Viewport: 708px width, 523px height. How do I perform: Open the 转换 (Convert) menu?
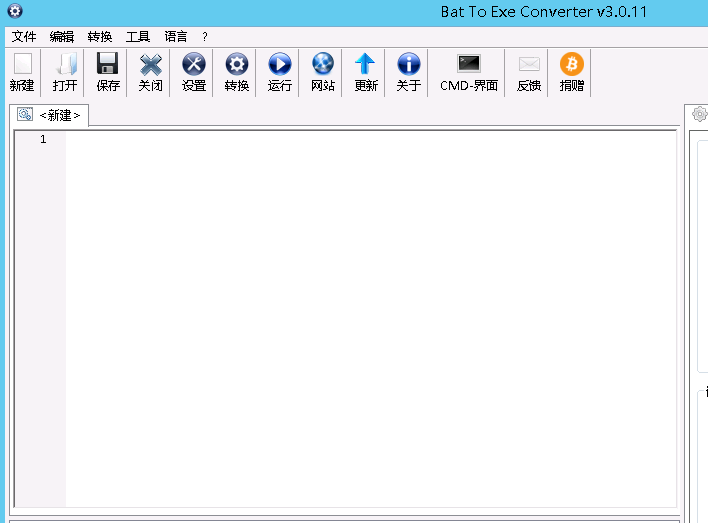(100, 37)
